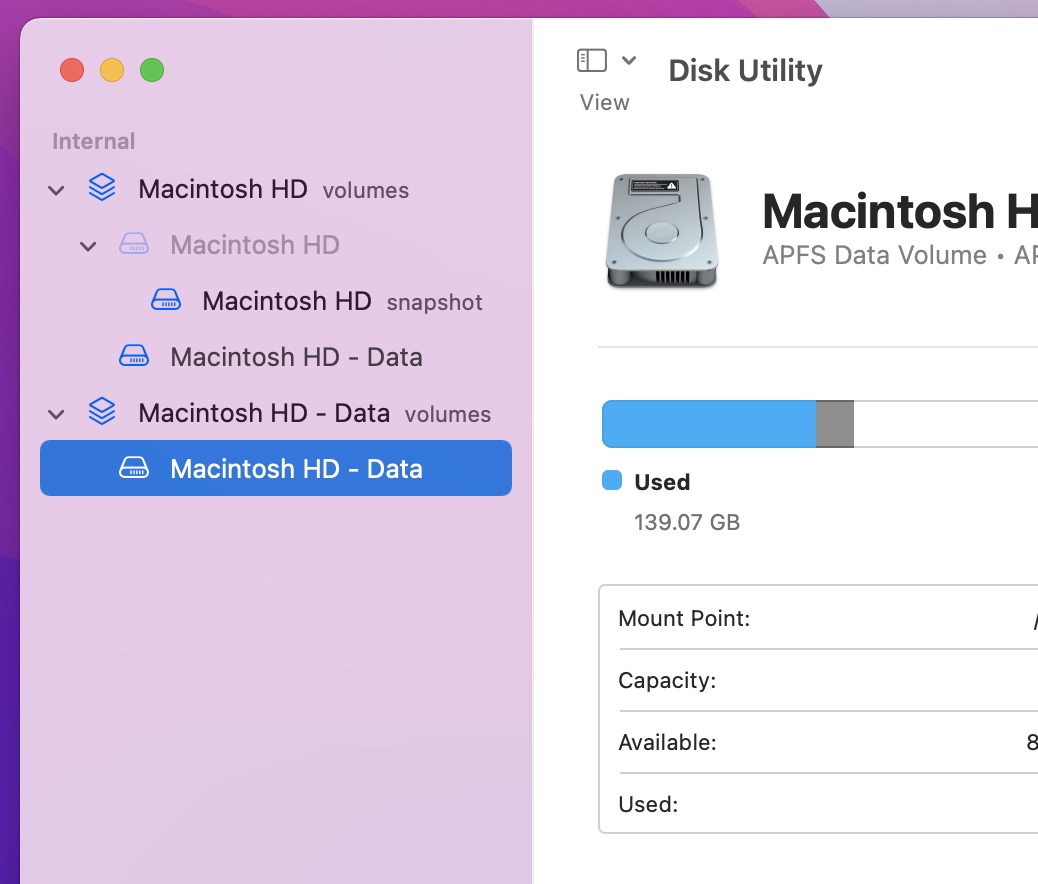
Task: Click the large hard drive image
Action: click(661, 232)
